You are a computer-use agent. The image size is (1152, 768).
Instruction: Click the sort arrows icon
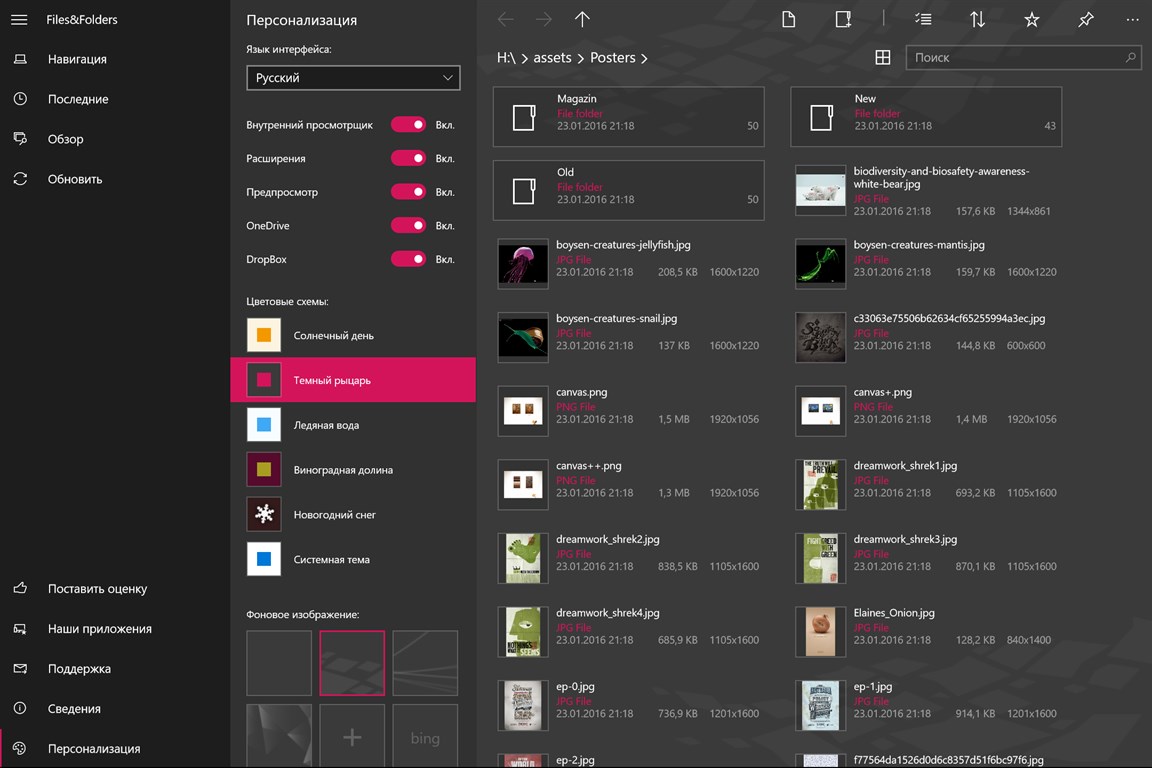point(977,19)
